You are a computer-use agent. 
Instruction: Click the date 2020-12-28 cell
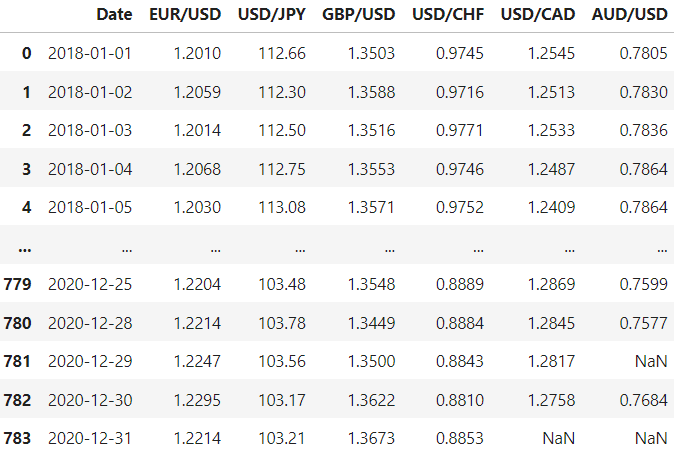click(x=90, y=323)
